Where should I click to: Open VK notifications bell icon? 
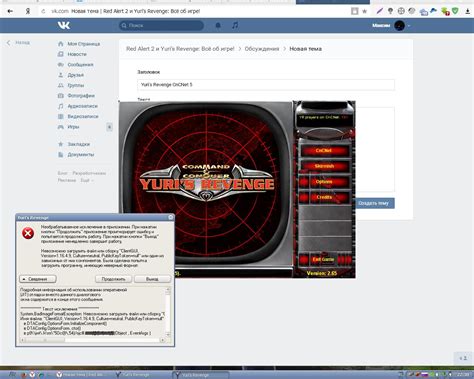(x=218, y=25)
